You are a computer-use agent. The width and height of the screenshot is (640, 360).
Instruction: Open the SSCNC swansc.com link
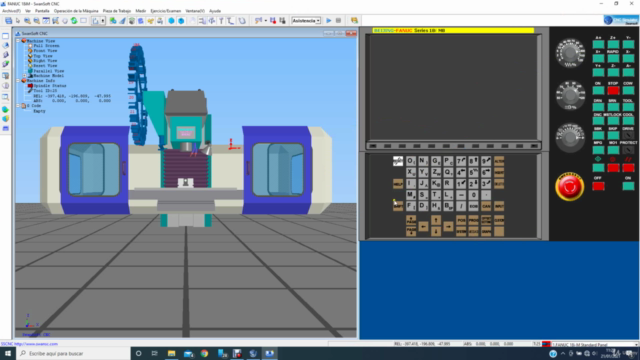point(29,344)
